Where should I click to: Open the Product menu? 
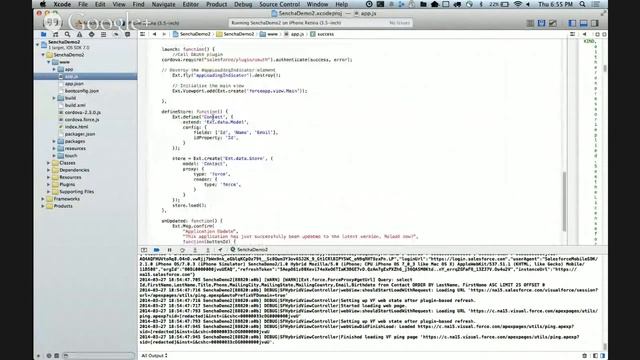click(x=216, y=4)
